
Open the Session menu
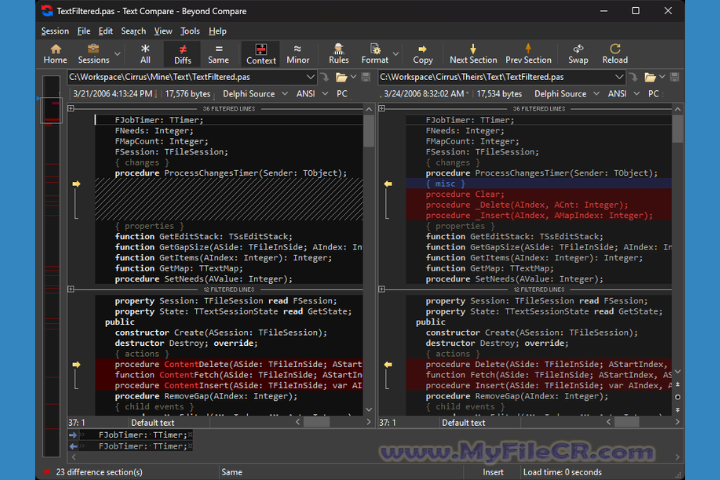point(55,31)
